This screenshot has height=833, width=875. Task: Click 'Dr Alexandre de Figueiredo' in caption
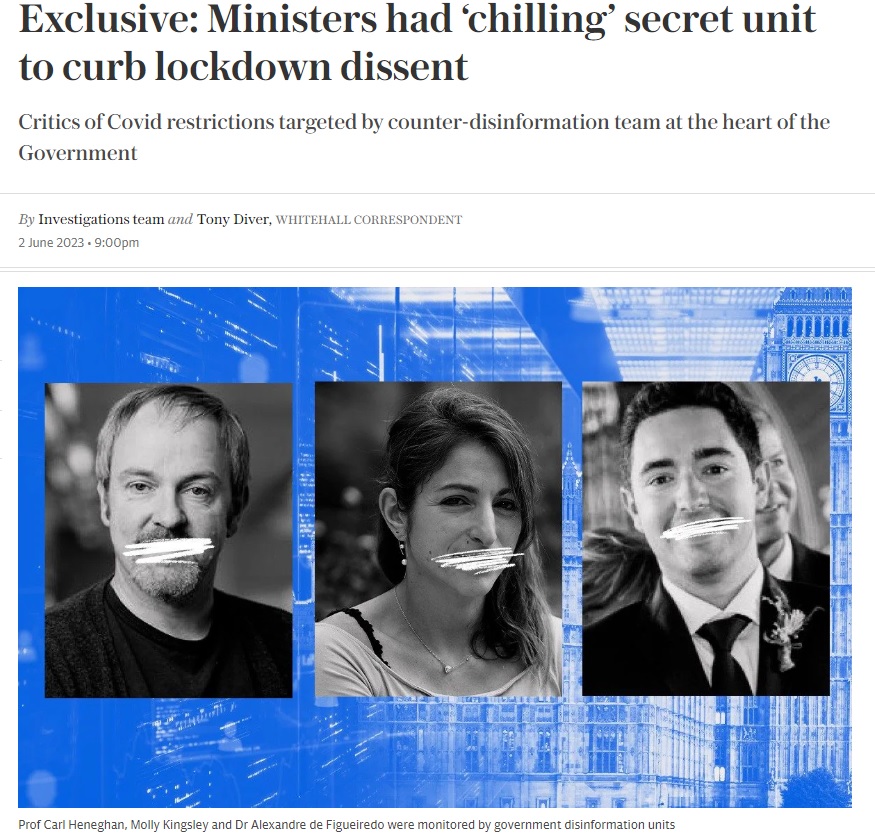(310, 825)
